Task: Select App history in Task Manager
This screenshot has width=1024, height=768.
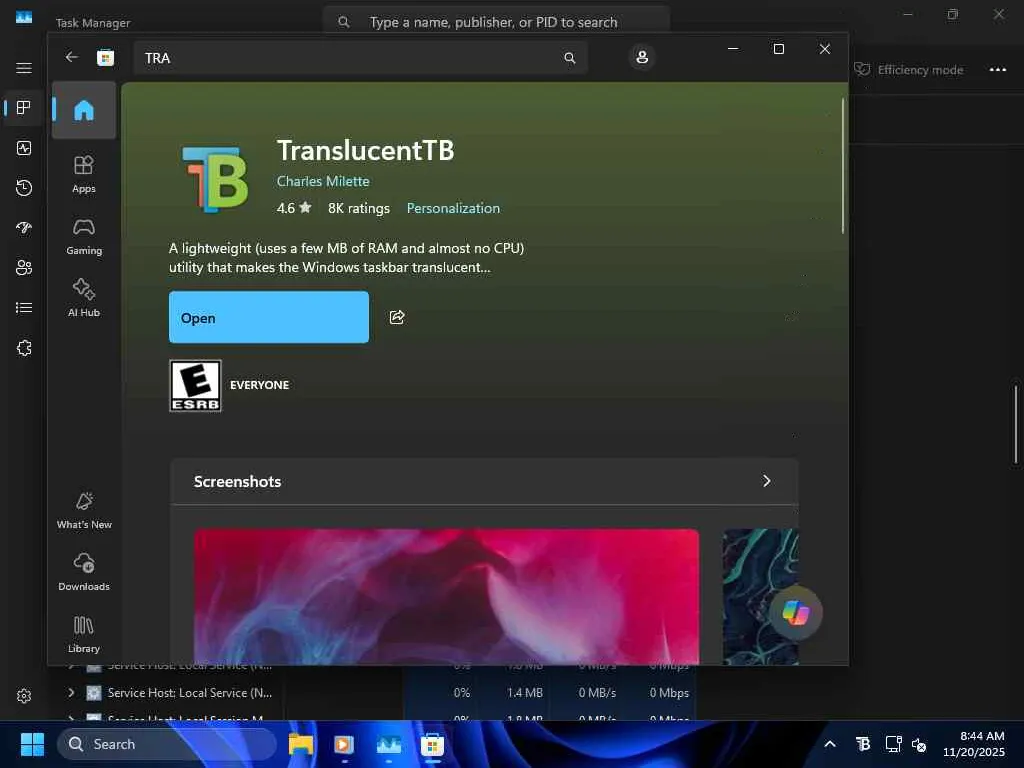Action: click(x=24, y=188)
